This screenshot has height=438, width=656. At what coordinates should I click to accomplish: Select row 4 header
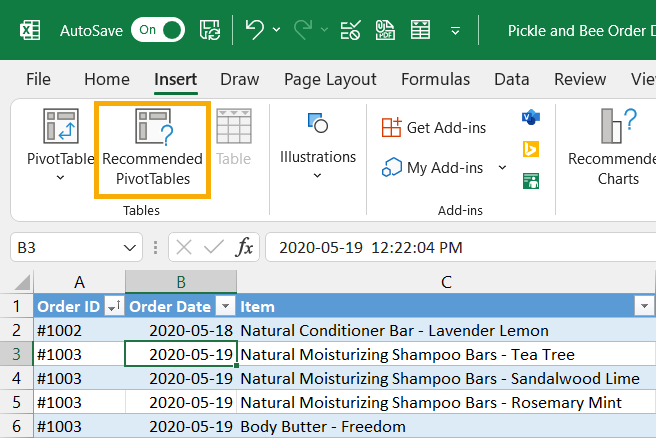pos(16,378)
